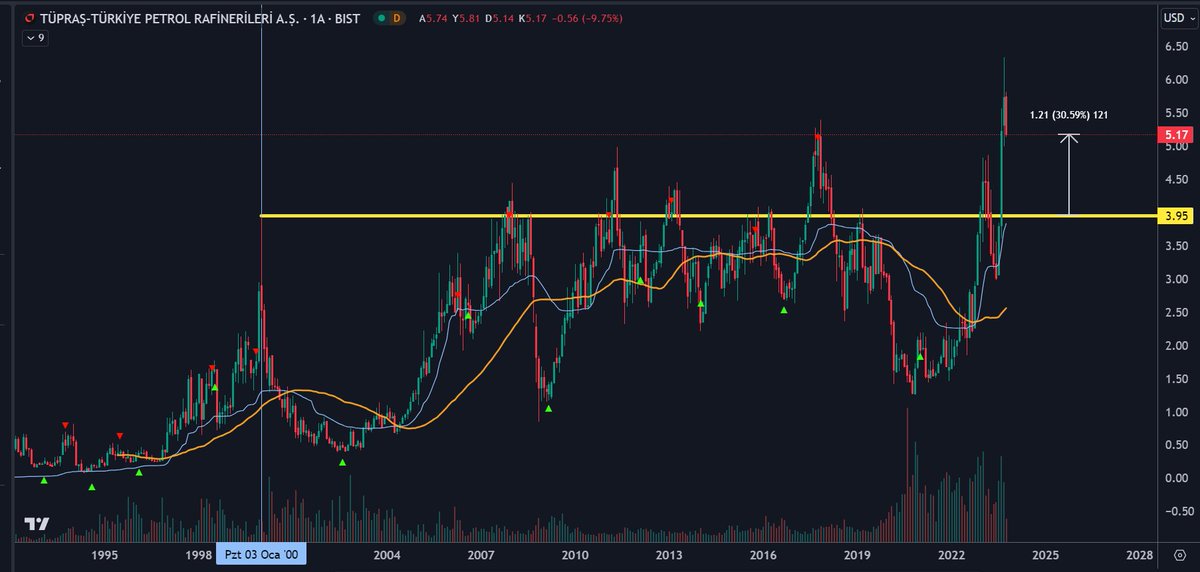
Task: Click the orange D data badge
Action: point(397,18)
